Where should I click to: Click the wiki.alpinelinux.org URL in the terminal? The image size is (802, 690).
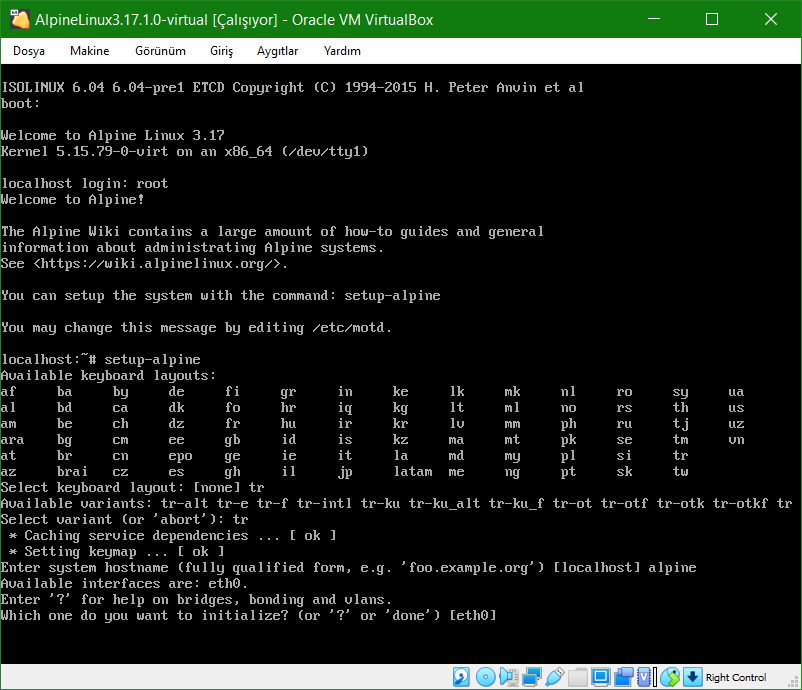[157, 263]
